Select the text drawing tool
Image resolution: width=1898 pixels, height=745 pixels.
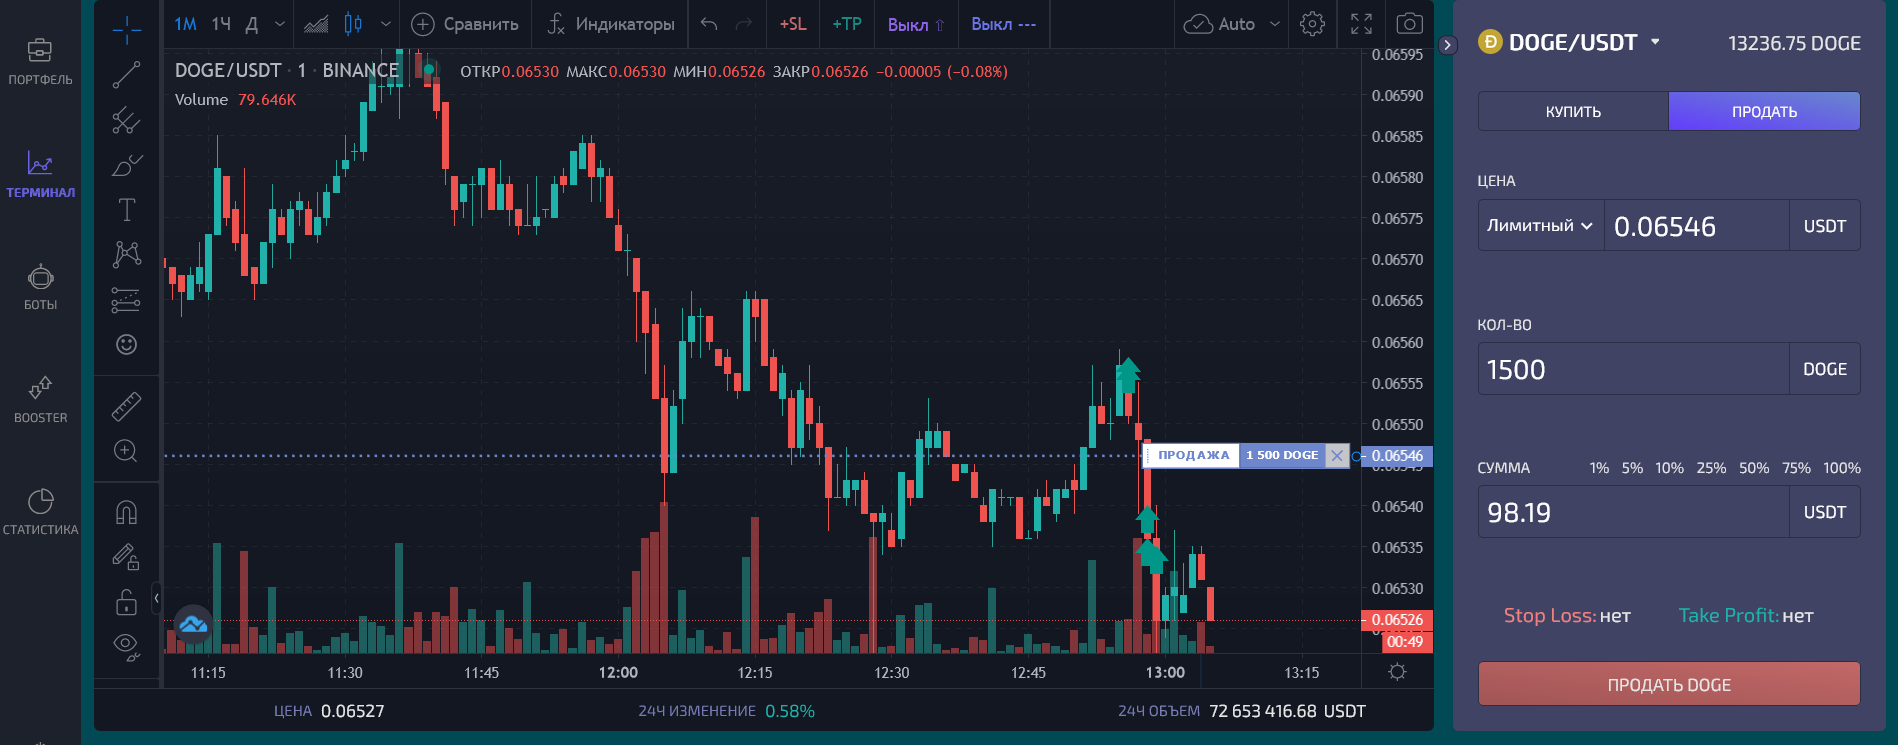coord(126,209)
